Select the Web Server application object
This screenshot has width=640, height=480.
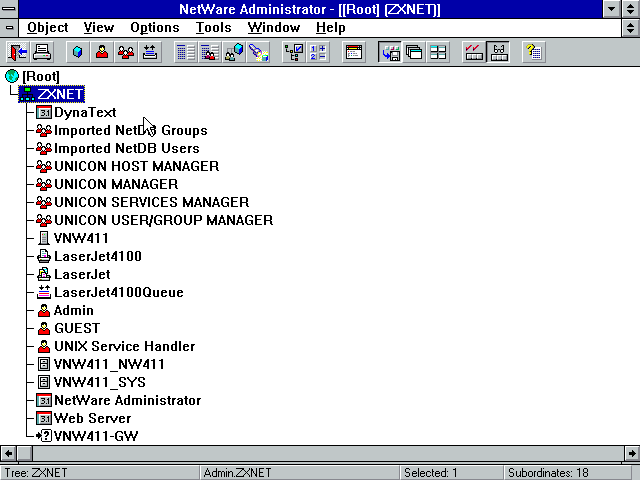(84, 418)
